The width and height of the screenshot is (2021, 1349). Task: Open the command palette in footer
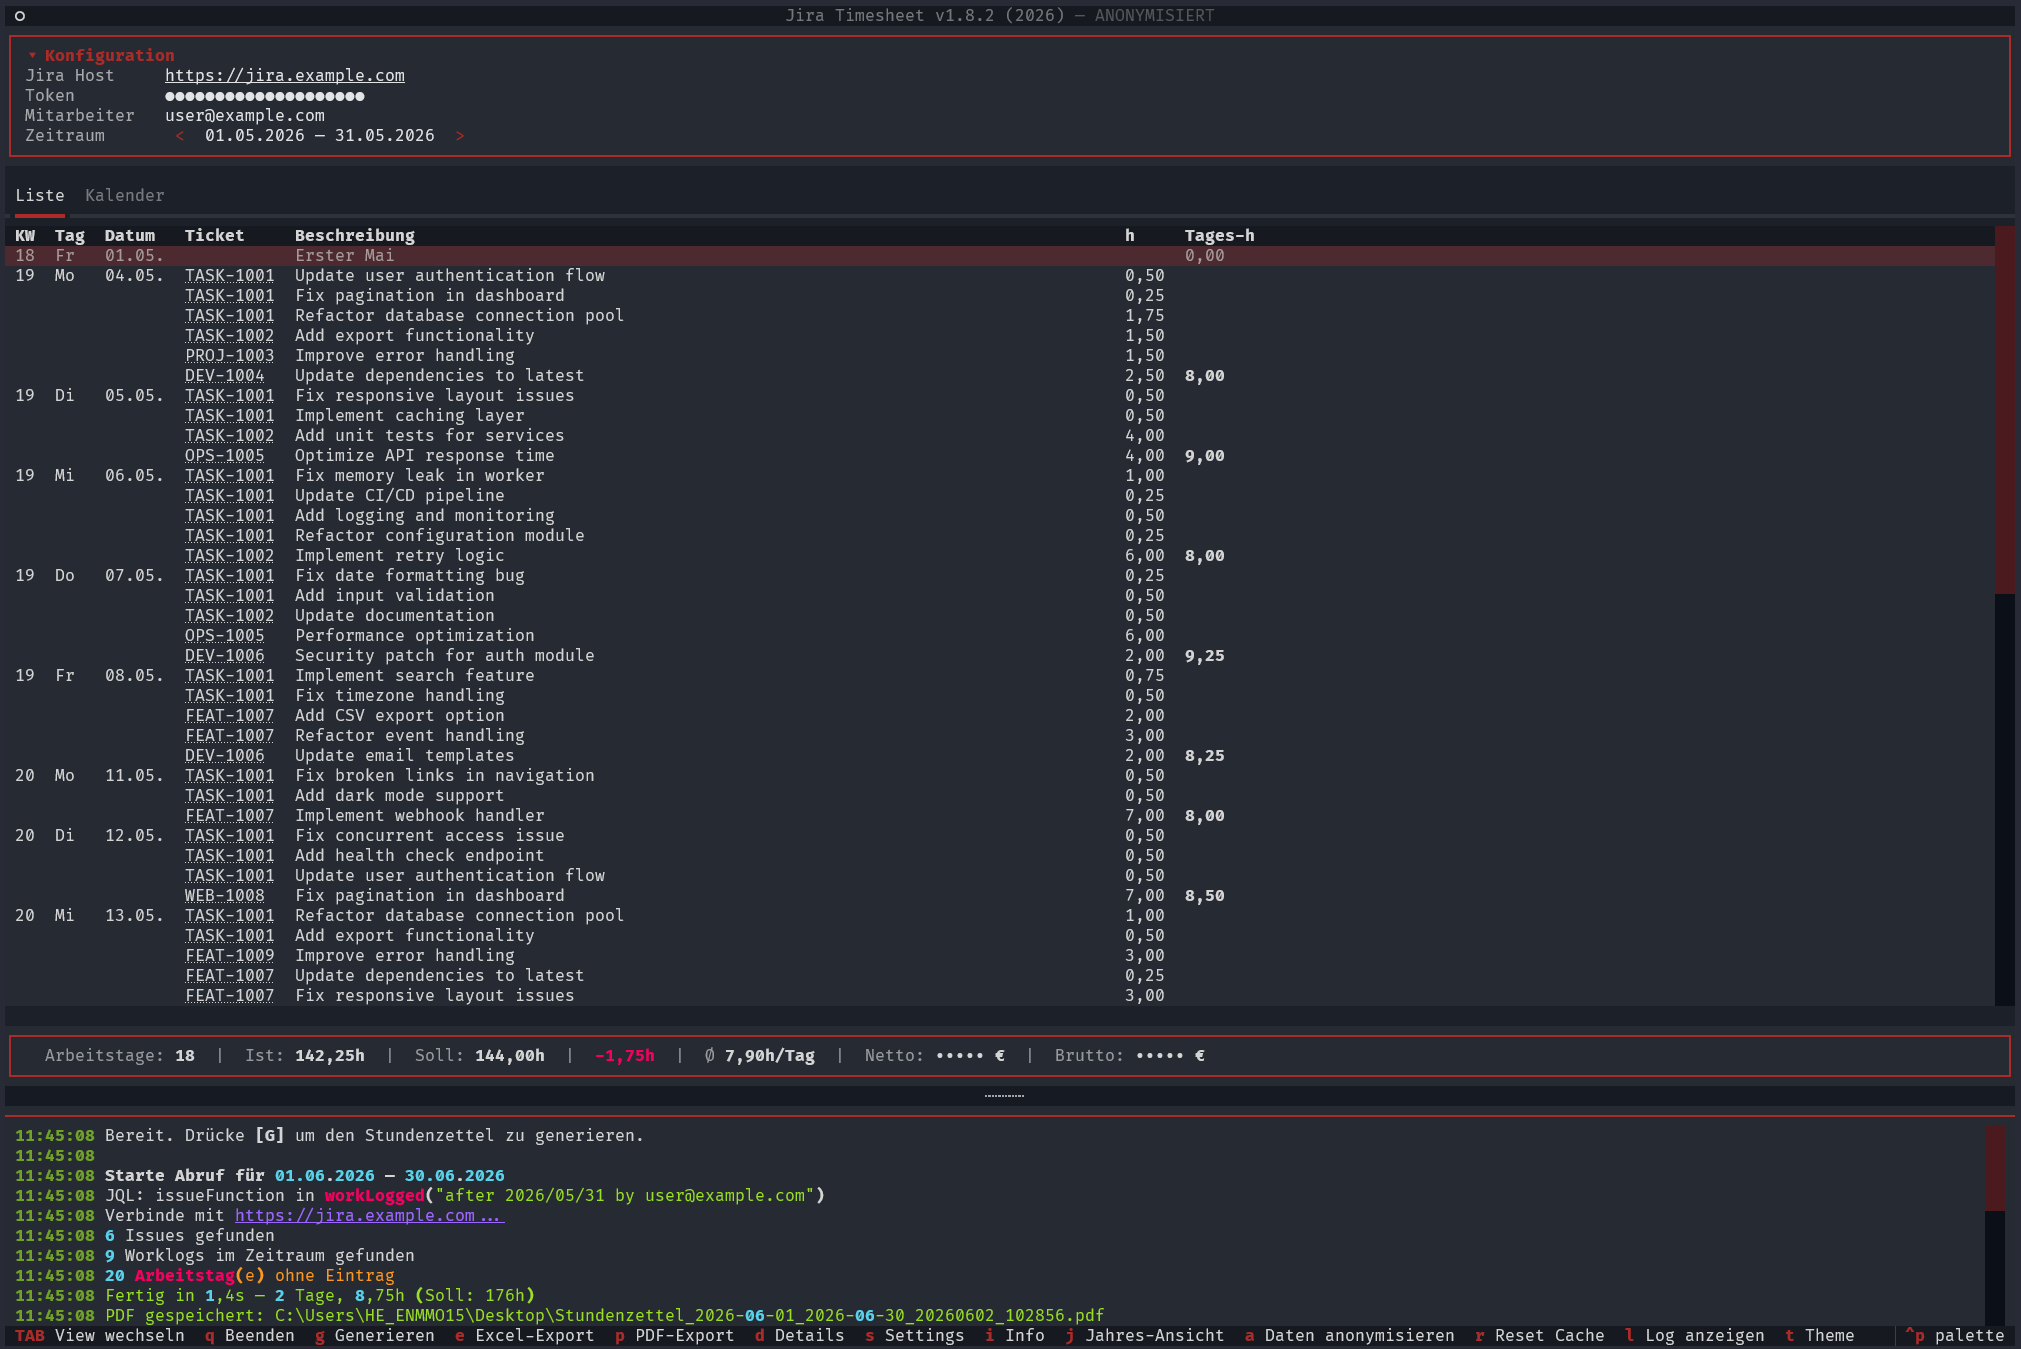[x=1955, y=1335]
